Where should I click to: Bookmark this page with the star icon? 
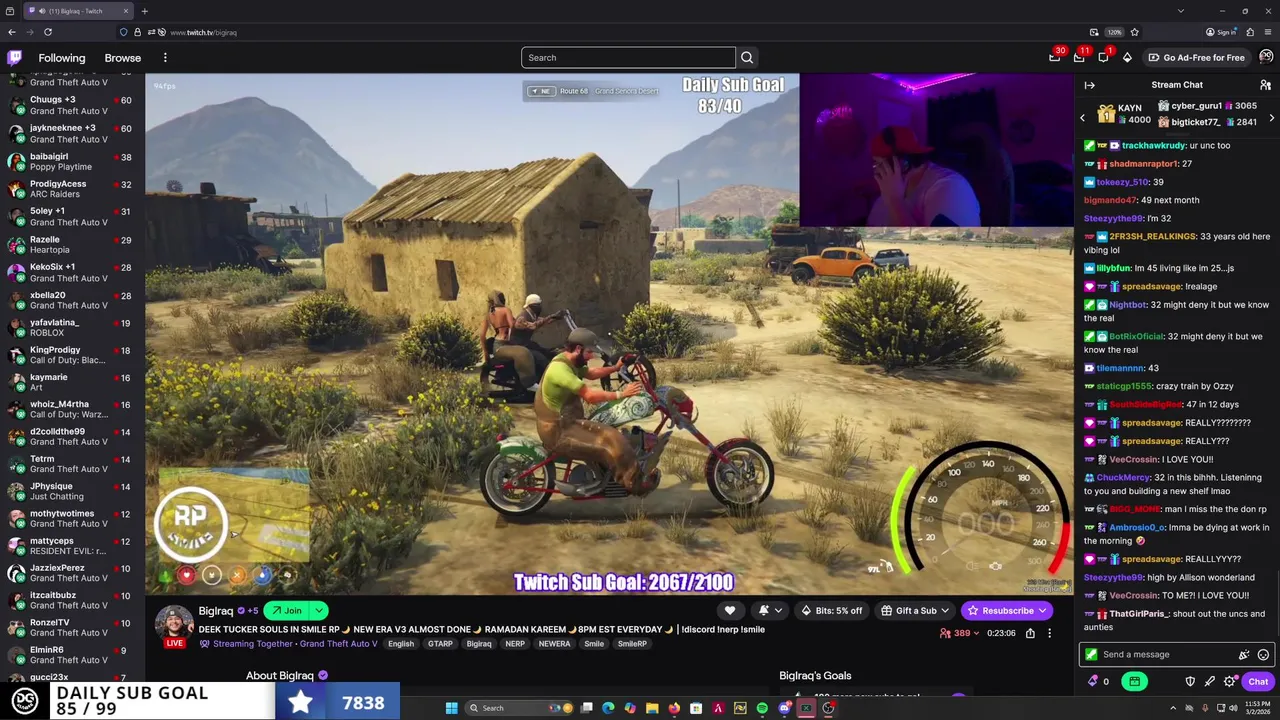tap(1134, 32)
